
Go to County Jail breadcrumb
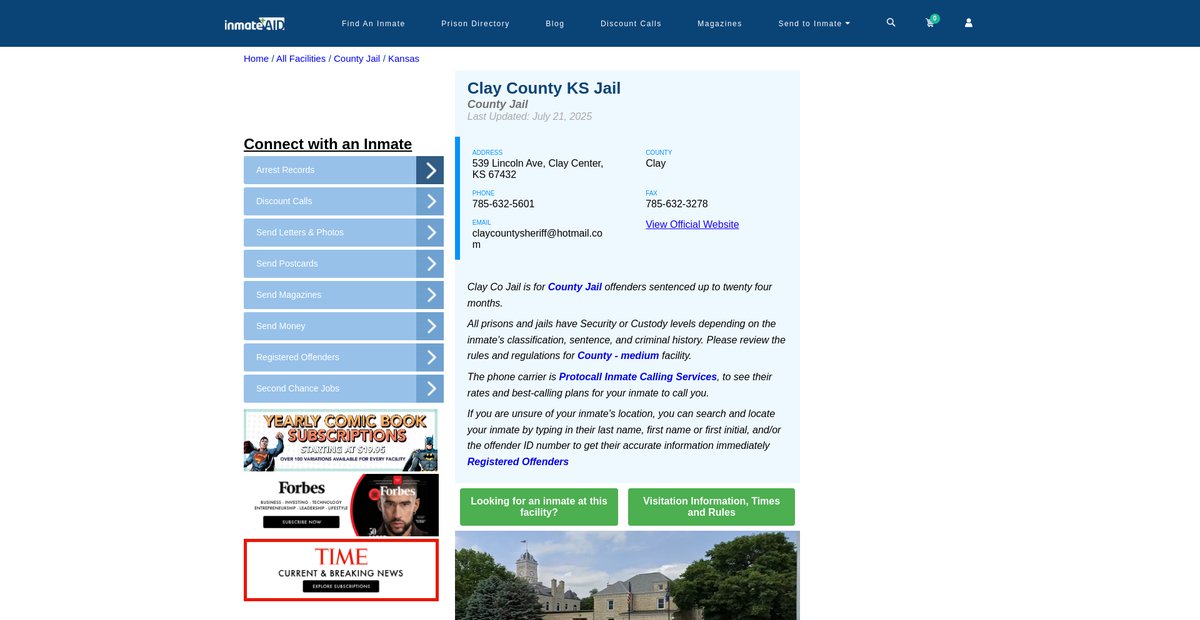(x=357, y=59)
